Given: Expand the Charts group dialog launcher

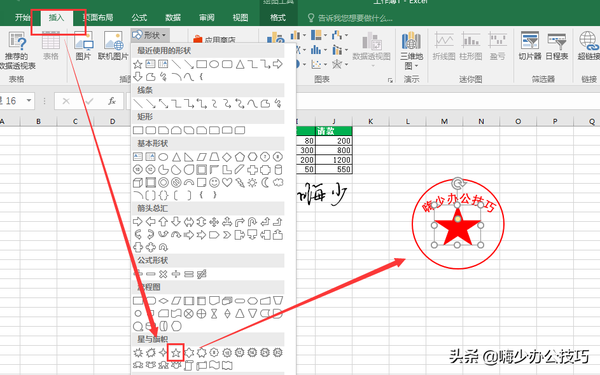Looking at the screenshot, I should [x=390, y=80].
